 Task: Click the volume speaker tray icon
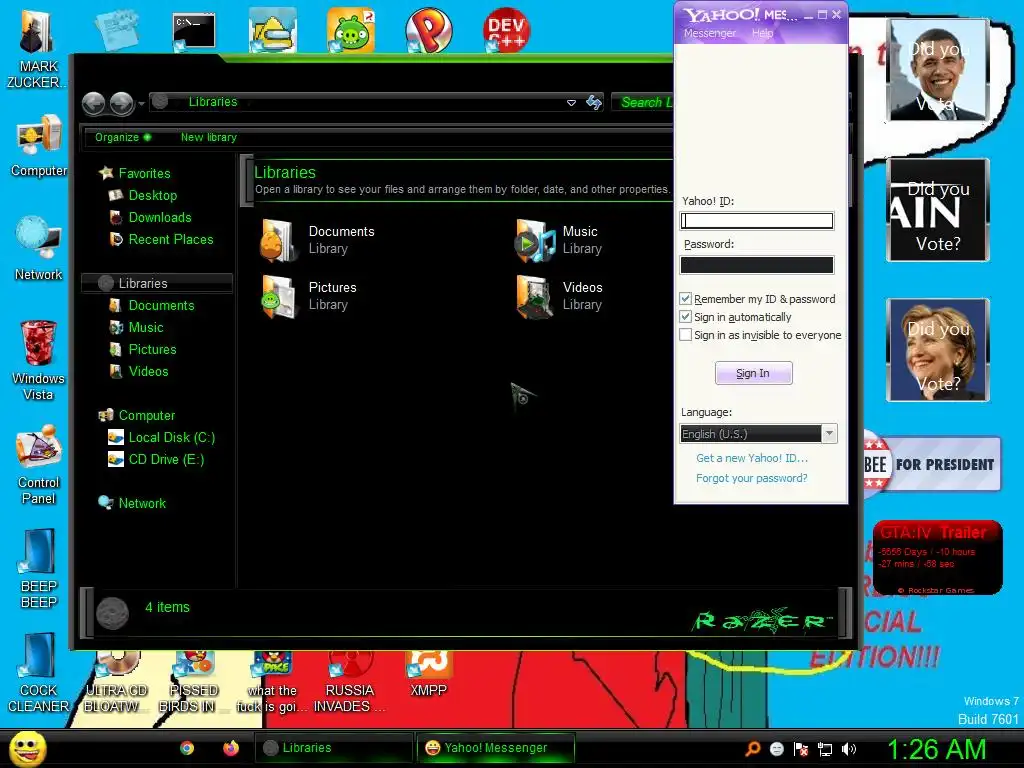click(849, 748)
